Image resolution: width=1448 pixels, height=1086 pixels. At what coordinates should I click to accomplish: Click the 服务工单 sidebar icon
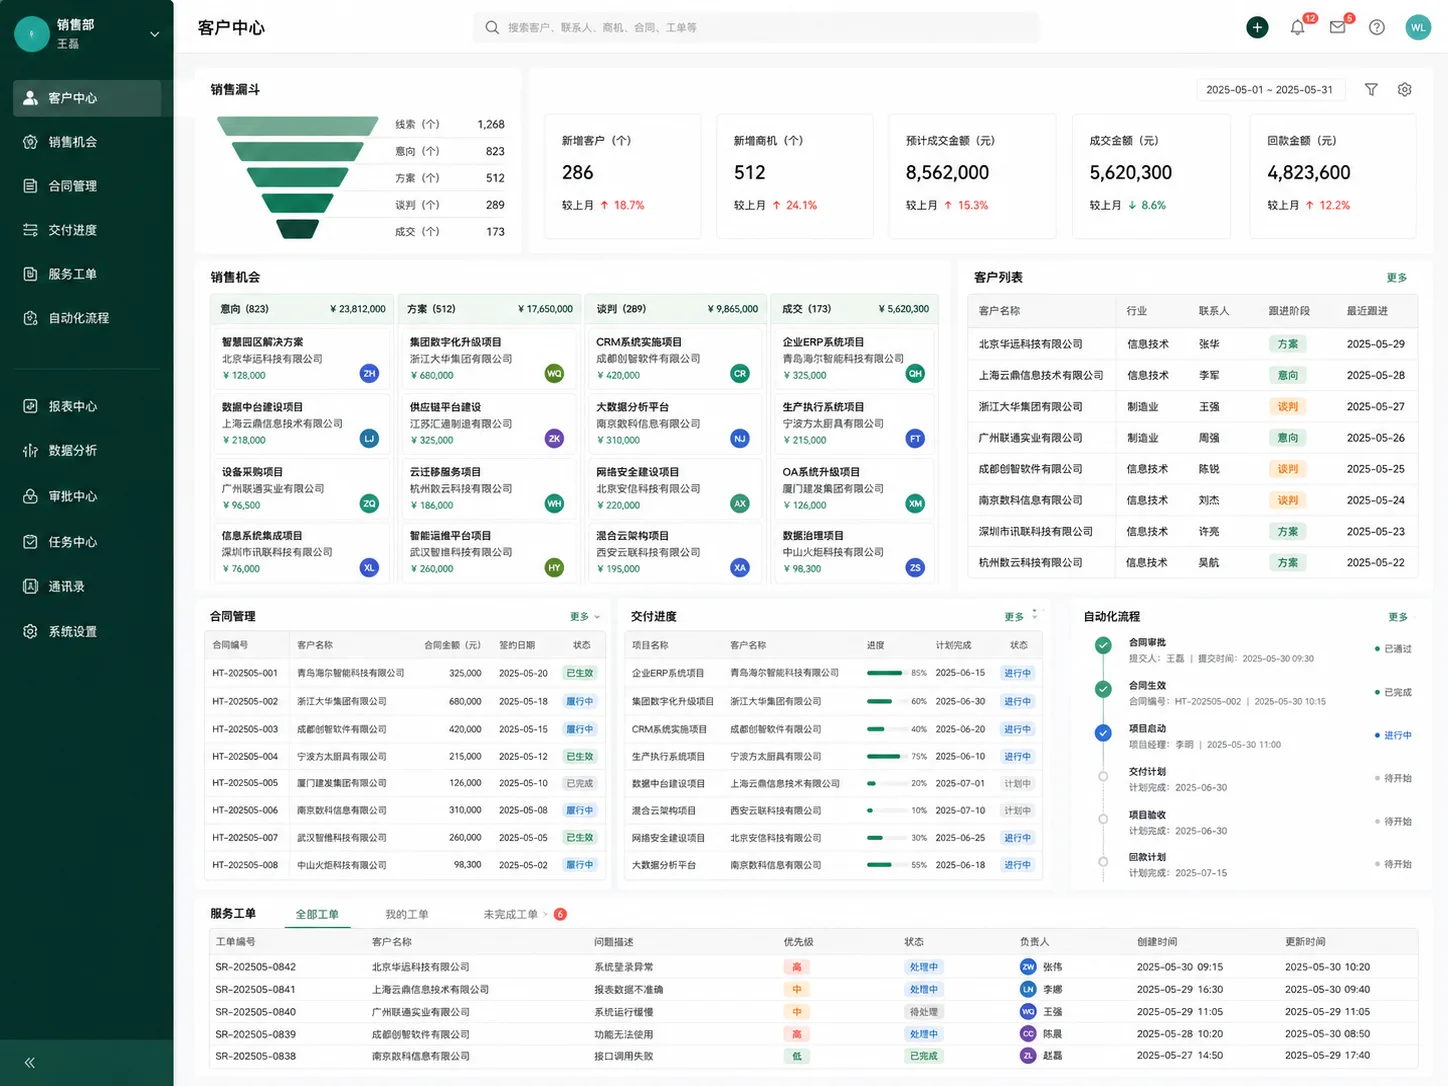[x=30, y=274]
